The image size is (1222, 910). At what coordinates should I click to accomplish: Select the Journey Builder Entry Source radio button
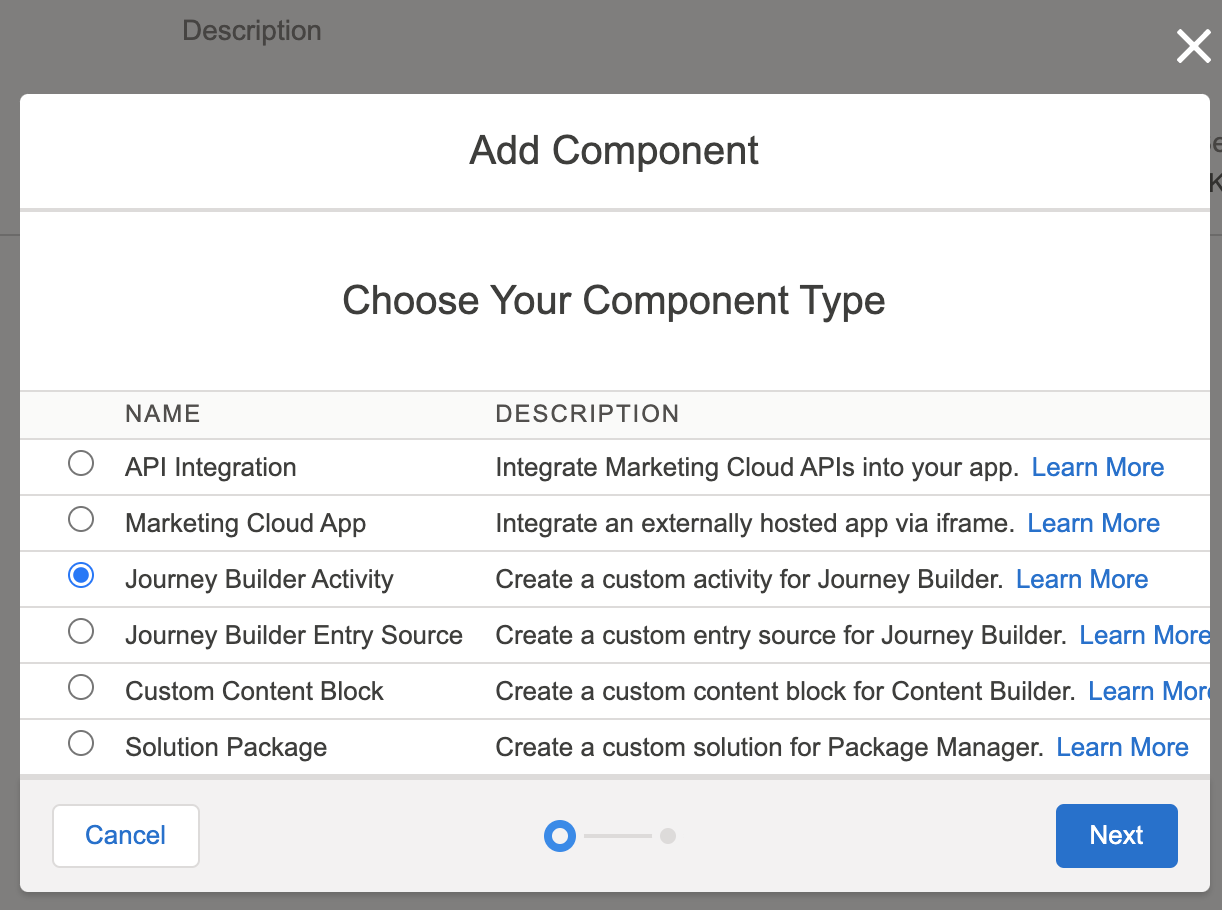coord(81,632)
